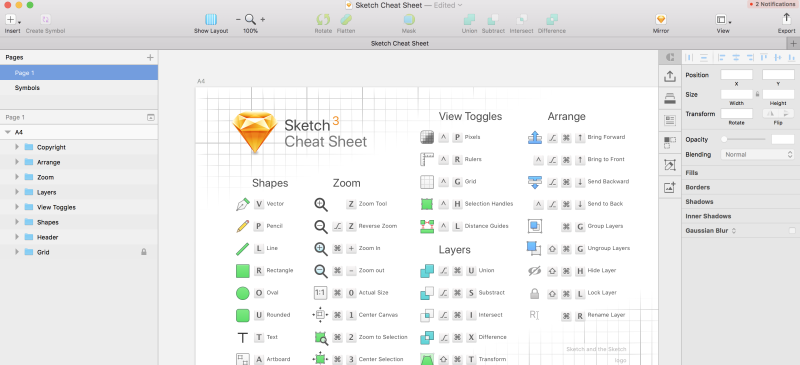The height and width of the screenshot is (365, 800).
Task: Toggle Show Layout in toolbar
Action: [x=211, y=20]
